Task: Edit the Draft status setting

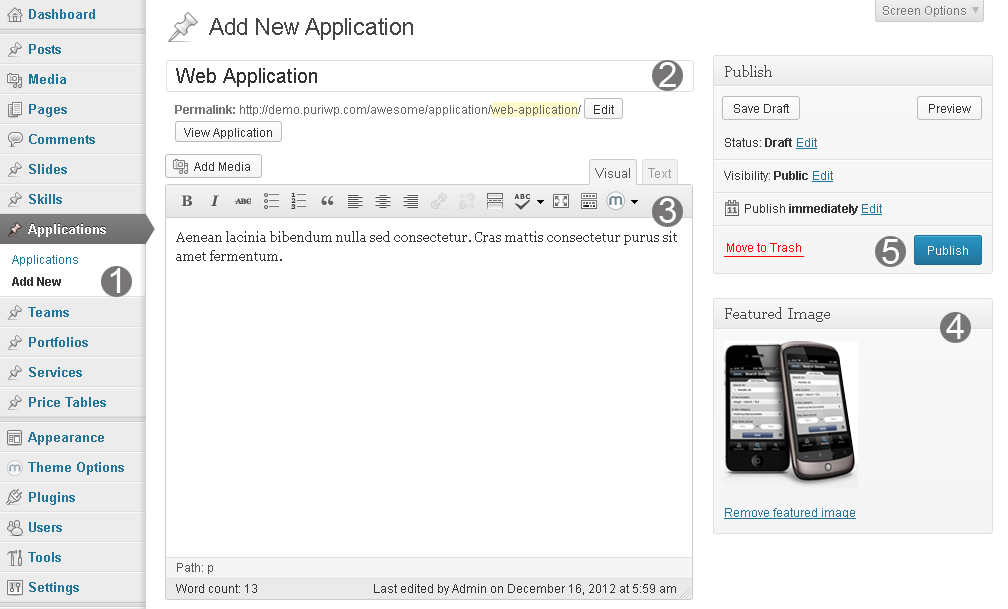Action: [x=806, y=143]
